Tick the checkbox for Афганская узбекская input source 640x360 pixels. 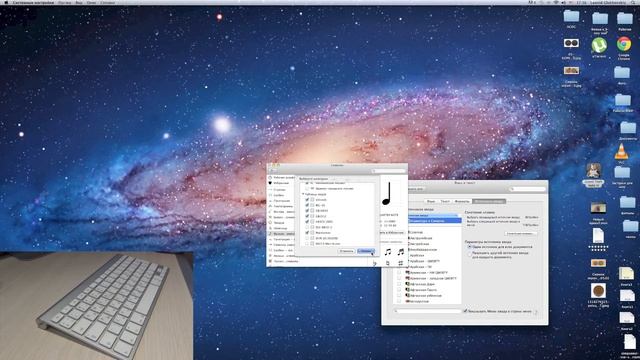[x=399, y=296]
